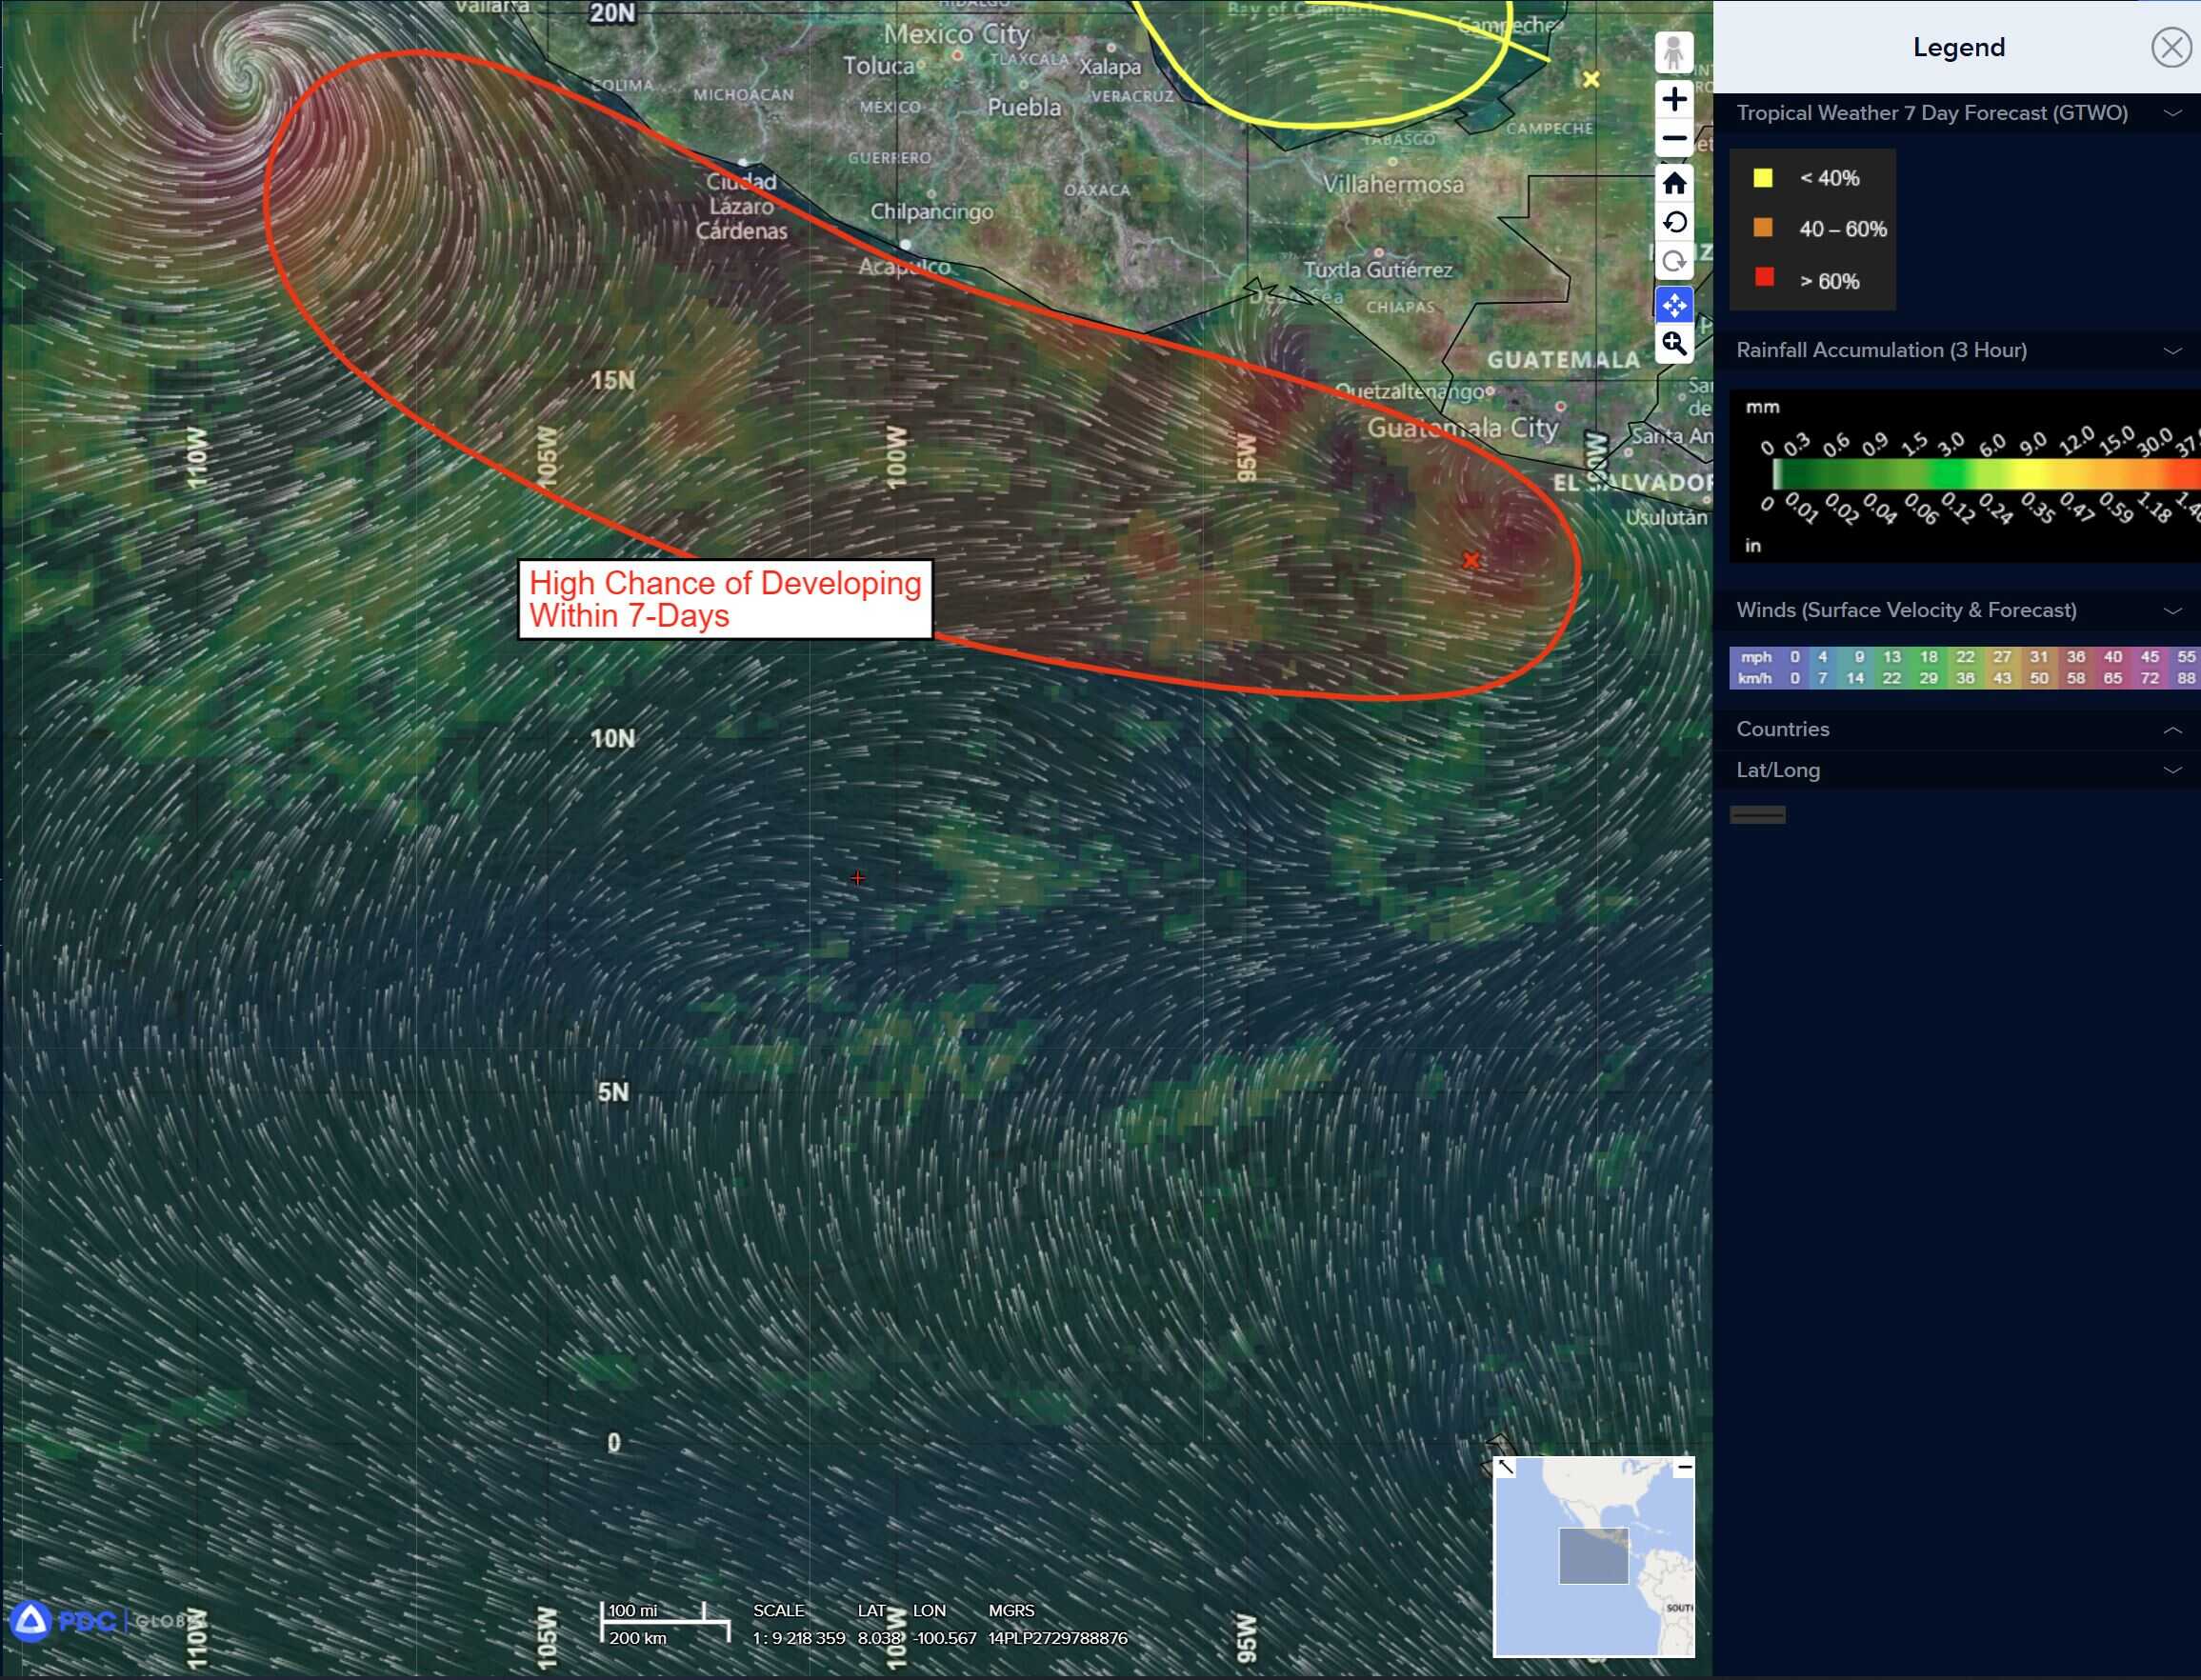Select the zoom-in magnifier tool
The height and width of the screenshot is (1680, 2201).
pyautogui.click(x=1674, y=344)
